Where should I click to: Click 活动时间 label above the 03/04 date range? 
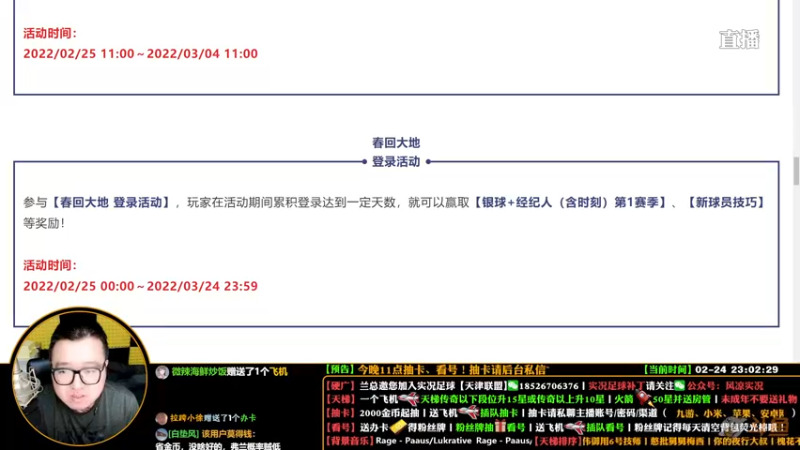point(49,33)
